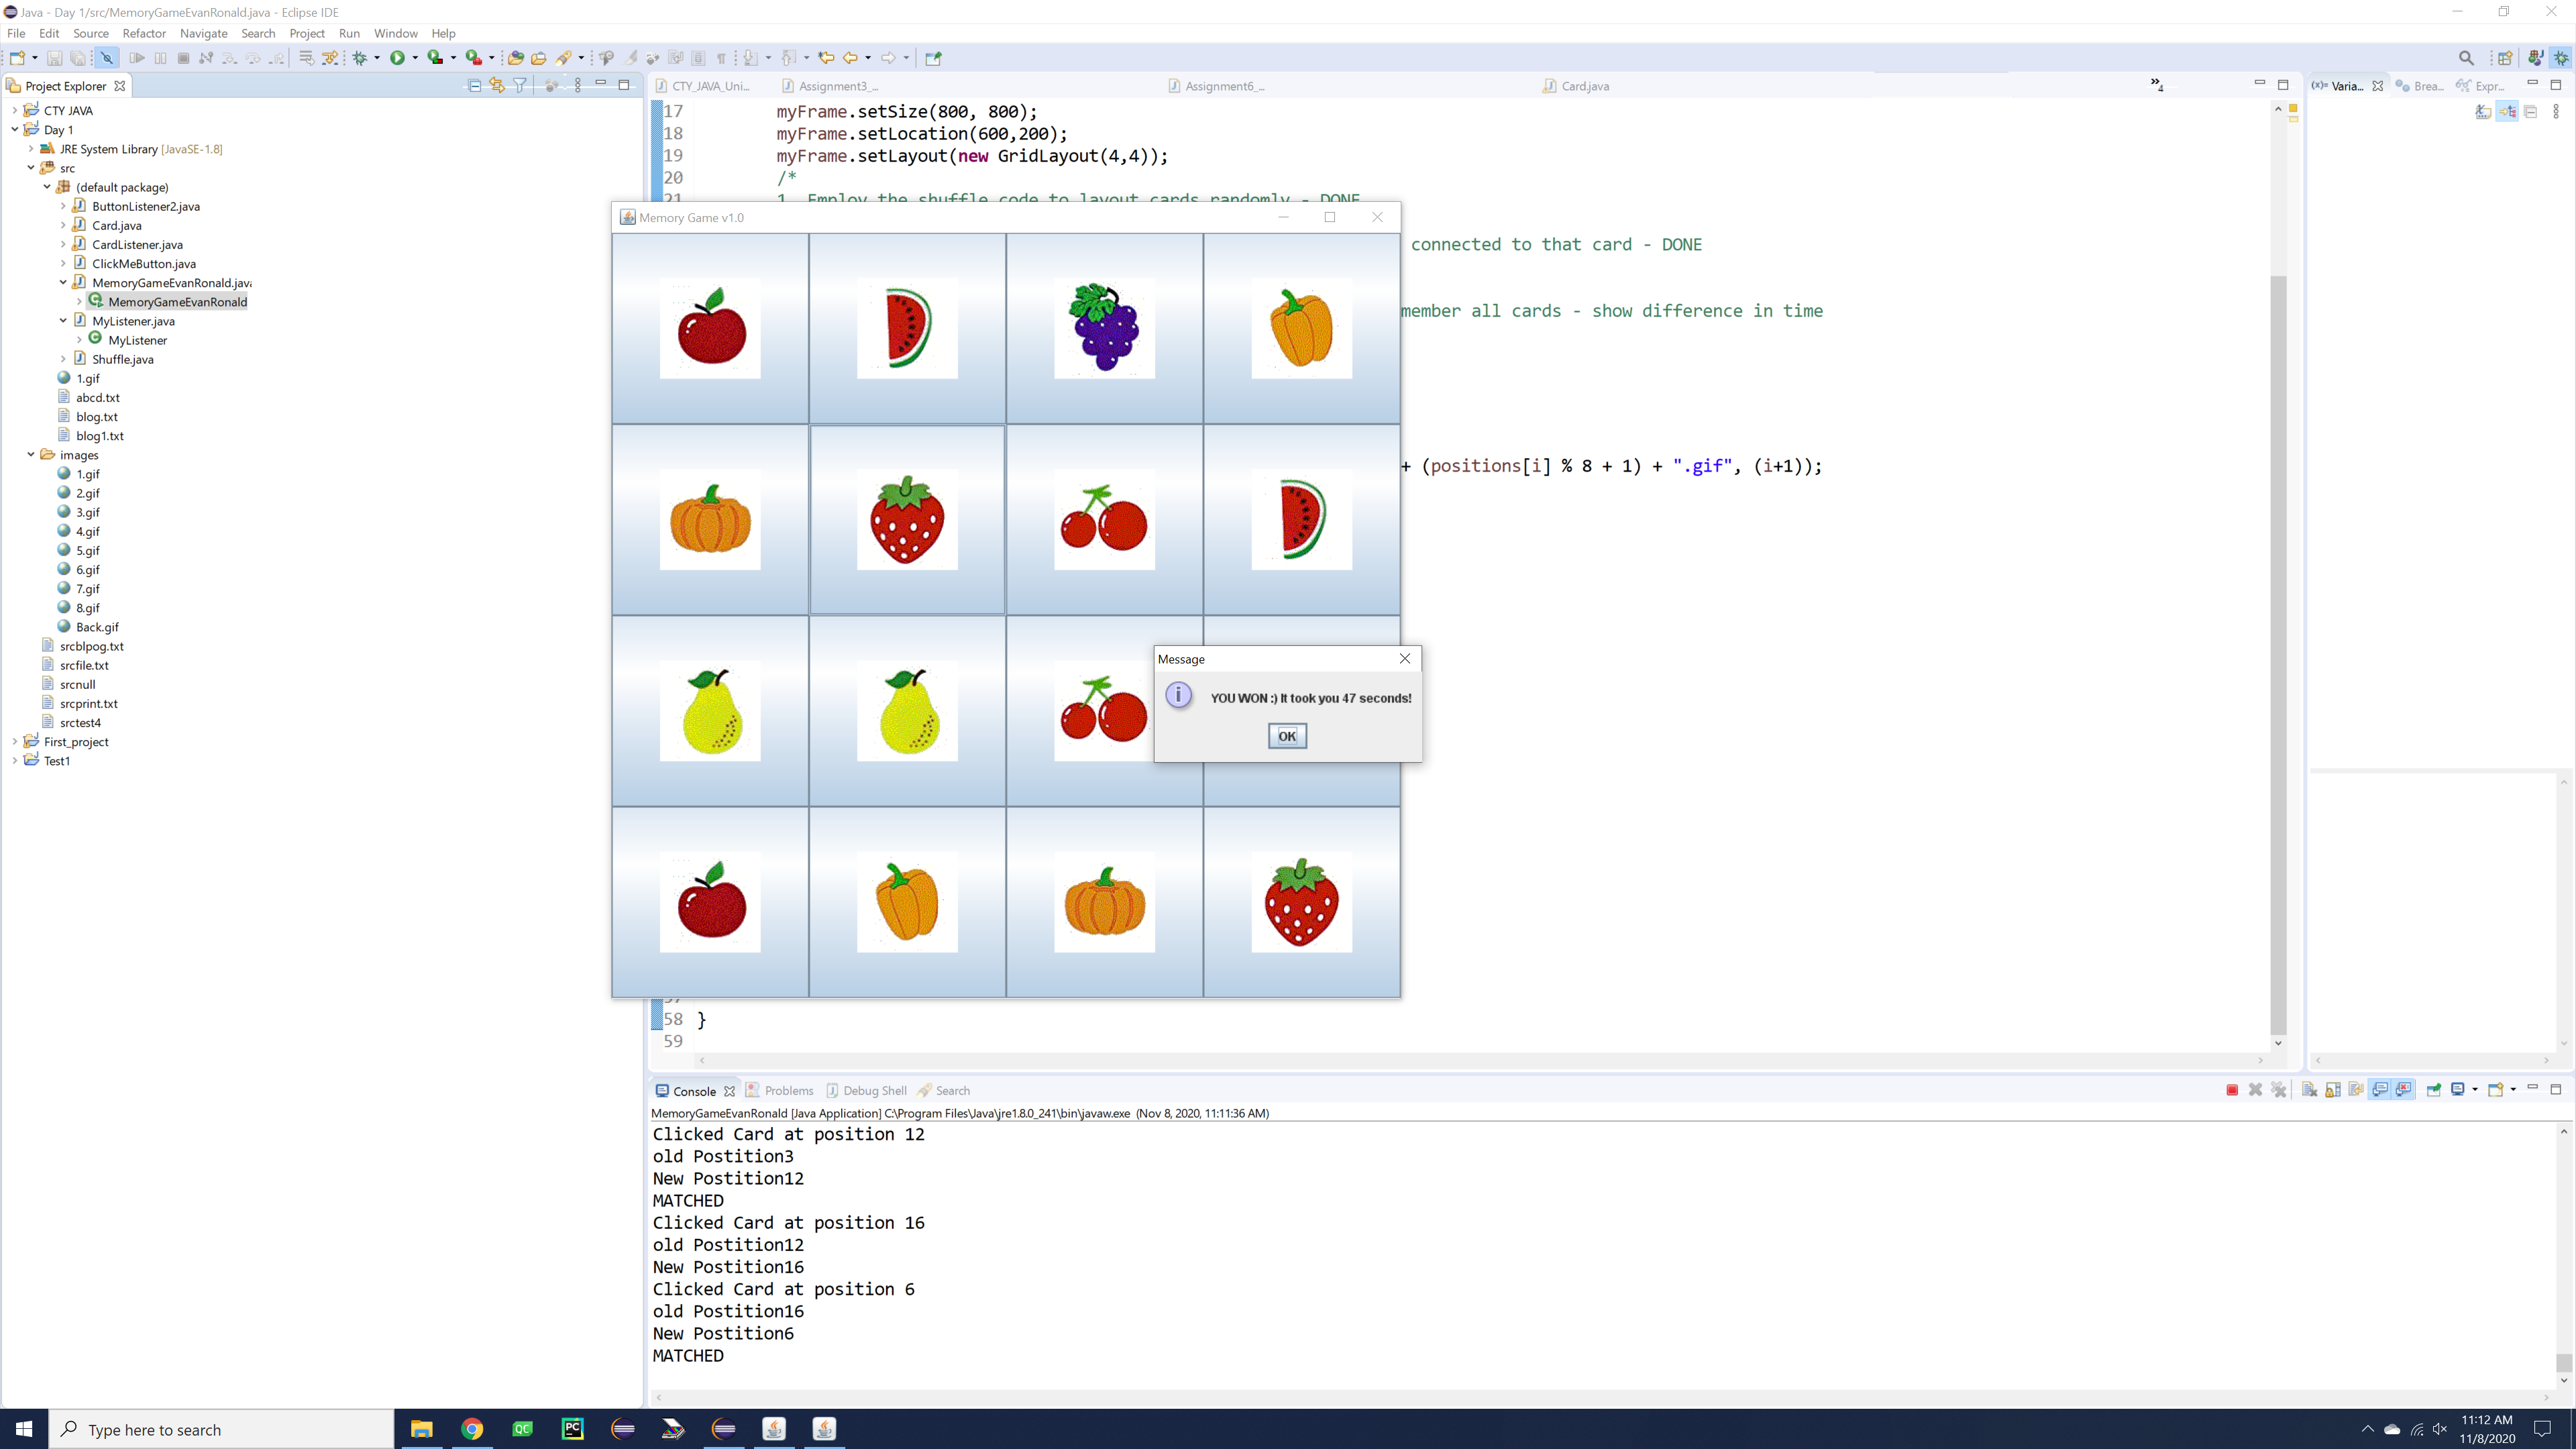
Task: Click Collapse All in Project Explorer
Action: (x=474, y=86)
